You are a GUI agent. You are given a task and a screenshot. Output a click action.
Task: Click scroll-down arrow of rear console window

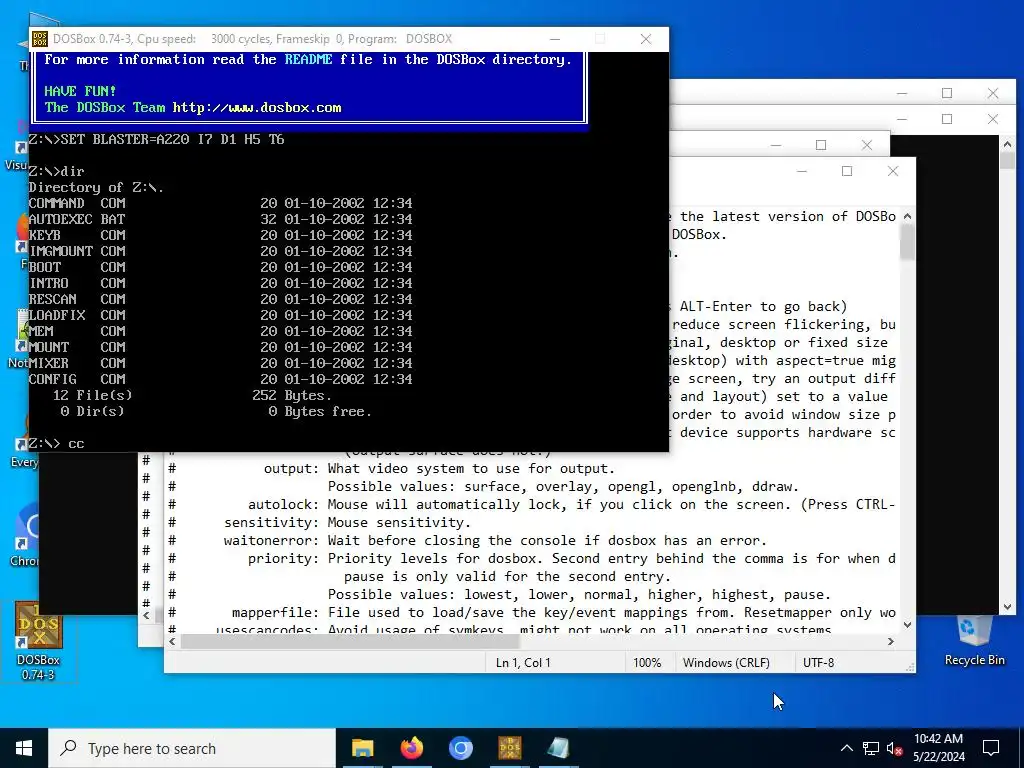(x=1007, y=607)
